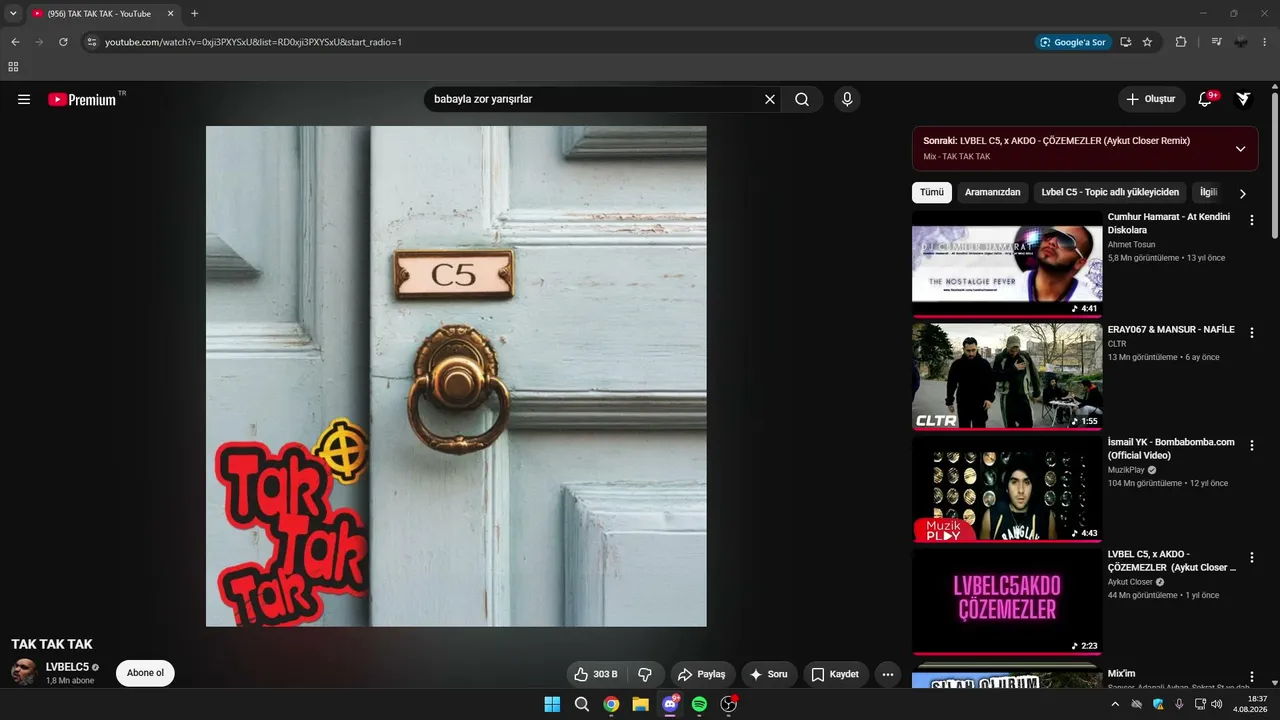Open options for ÇÖZEMEZLER remix video
This screenshot has width=1280, height=720.
click(x=1251, y=558)
